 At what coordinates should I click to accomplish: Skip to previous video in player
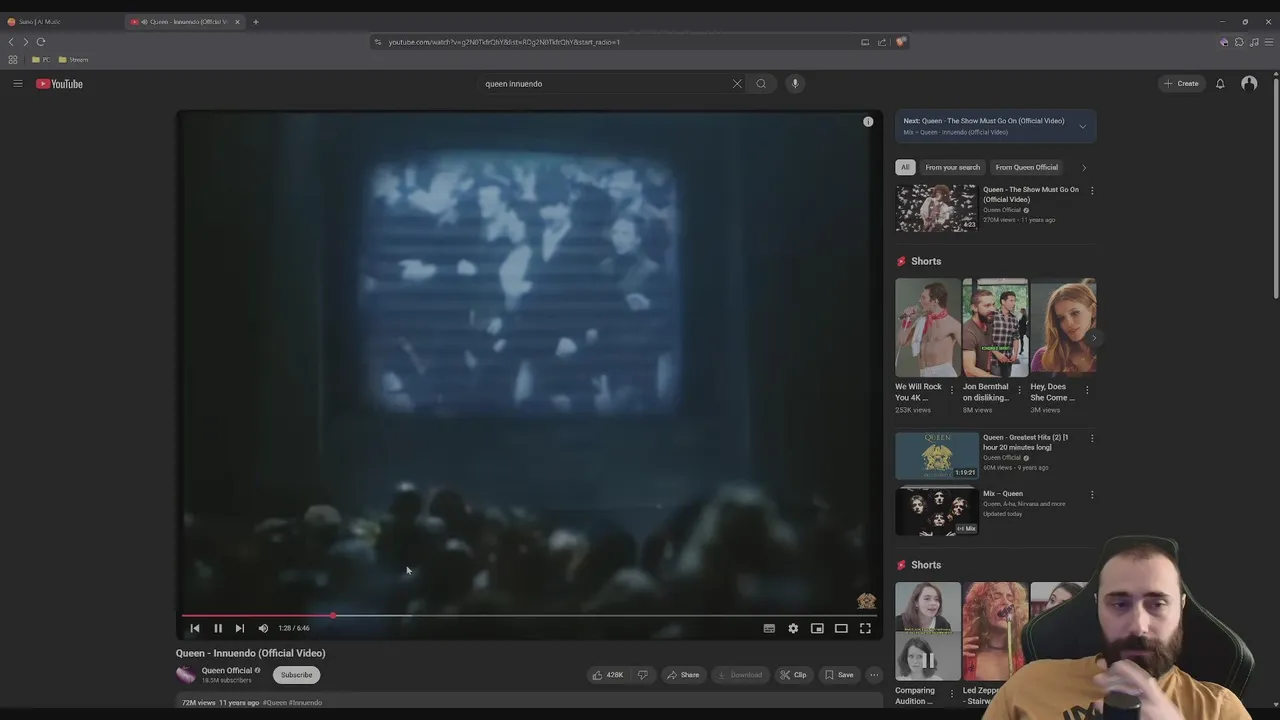195,628
